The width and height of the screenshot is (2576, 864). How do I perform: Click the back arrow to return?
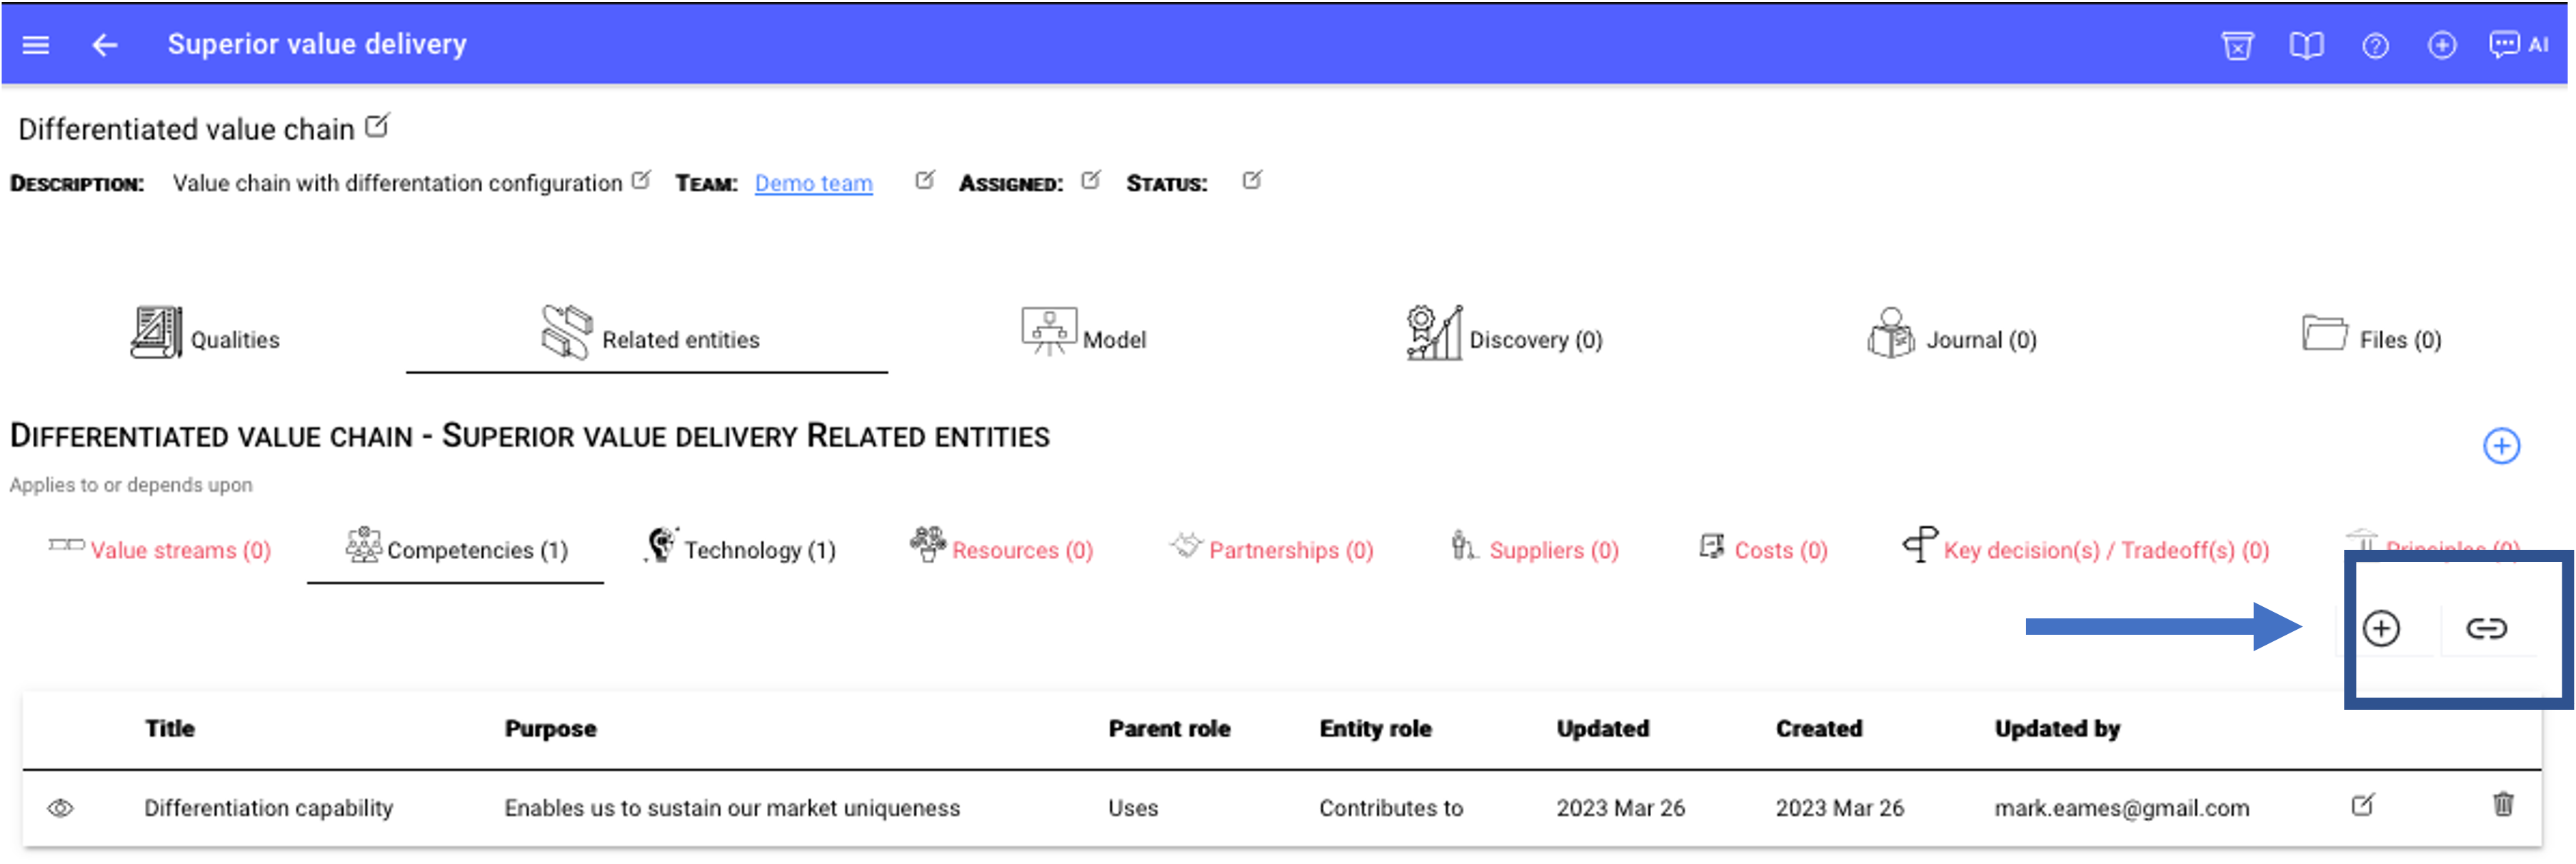pos(104,45)
